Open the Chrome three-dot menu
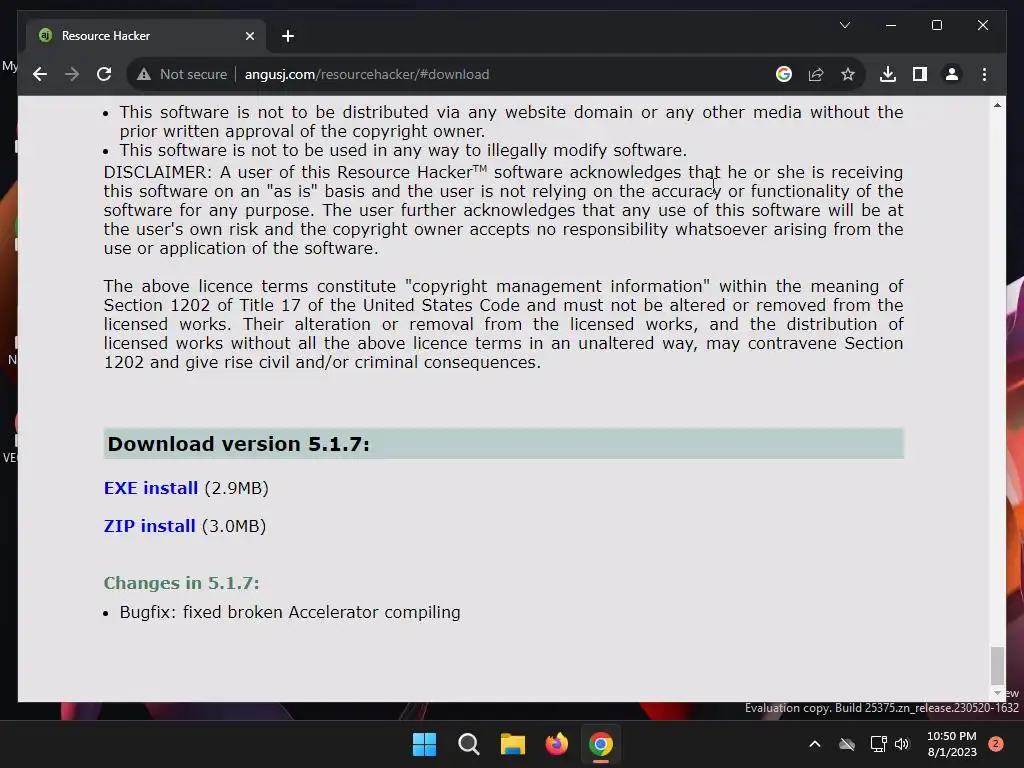This screenshot has height=768, width=1024. point(984,74)
